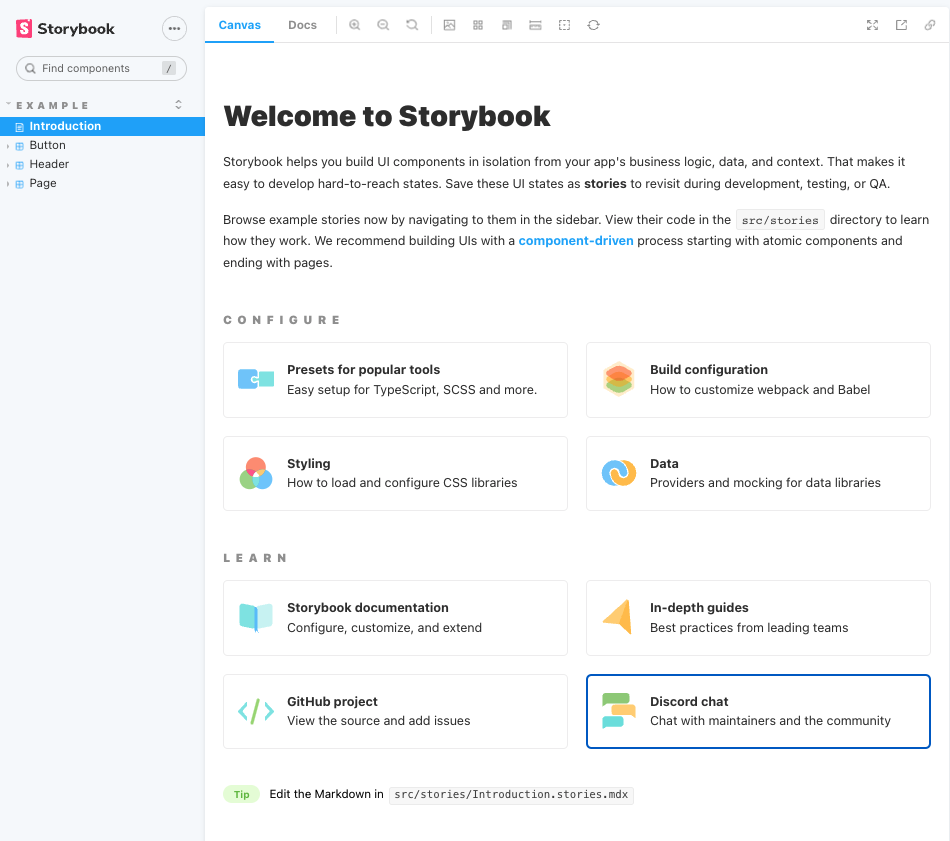This screenshot has height=841, width=950.
Task: Expand the Button component arrow
Action: (x=8, y=146)
